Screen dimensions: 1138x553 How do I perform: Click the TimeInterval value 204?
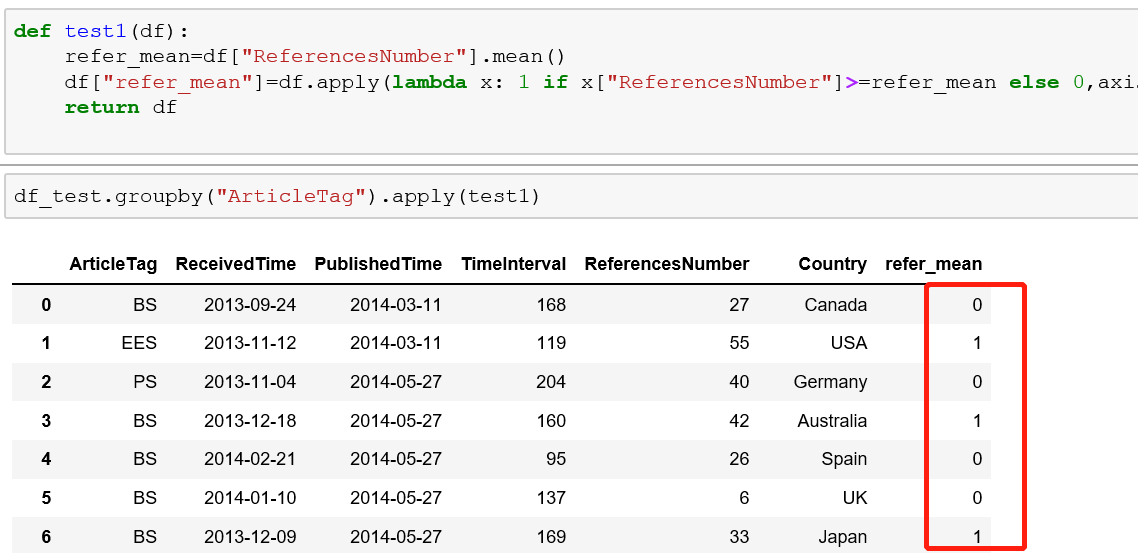[550, 382]
